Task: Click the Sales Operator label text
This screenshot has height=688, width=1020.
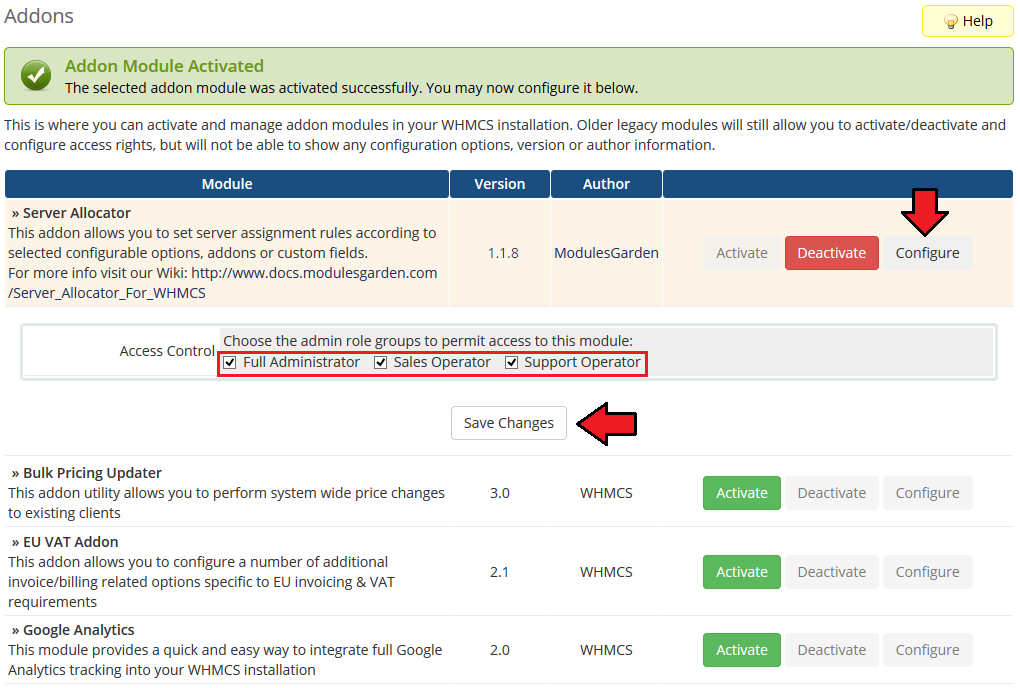Action: [442, 362]
